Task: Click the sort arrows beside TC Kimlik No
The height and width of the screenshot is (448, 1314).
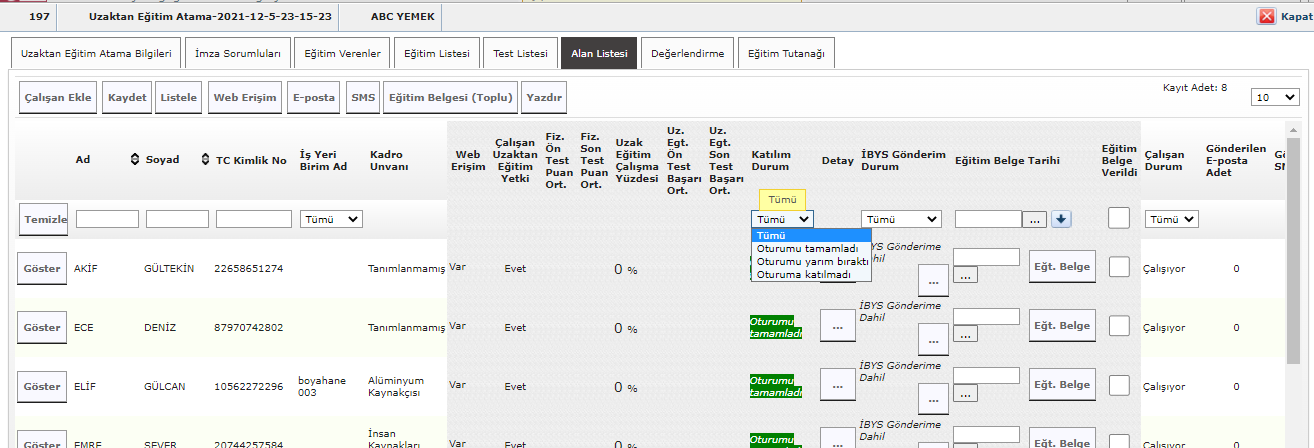Action: 205,160
